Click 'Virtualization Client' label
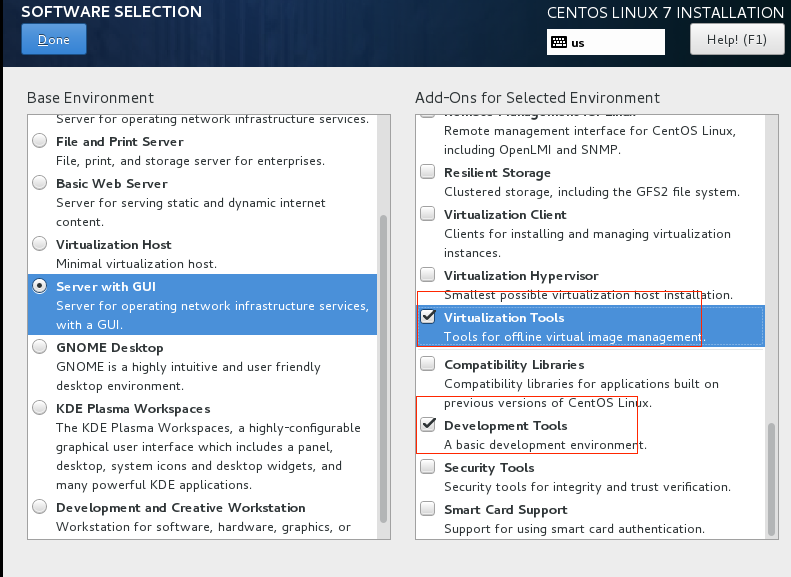Screen dimensions: 791x577 pos(505,214)
